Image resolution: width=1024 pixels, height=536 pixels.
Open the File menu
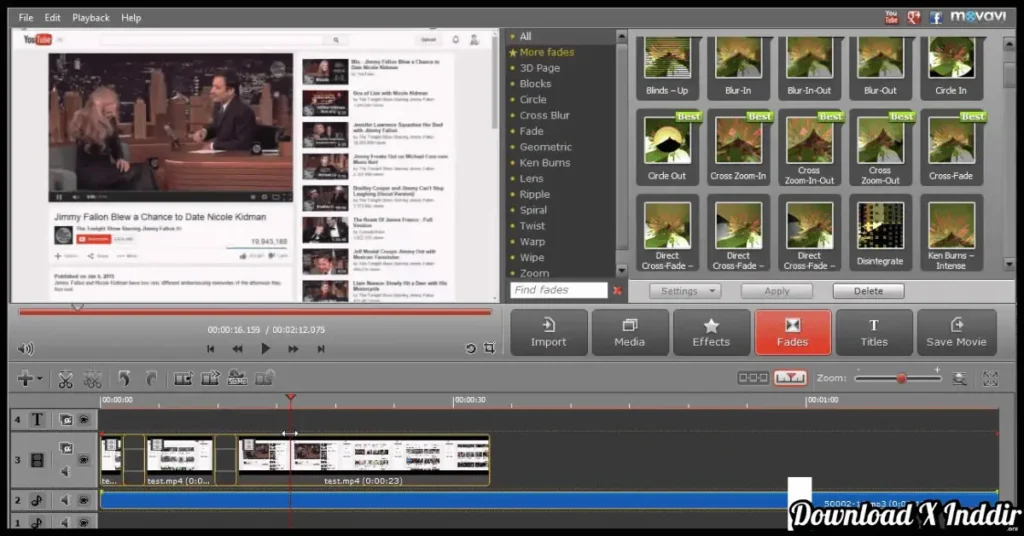click(x=25, y=18)
